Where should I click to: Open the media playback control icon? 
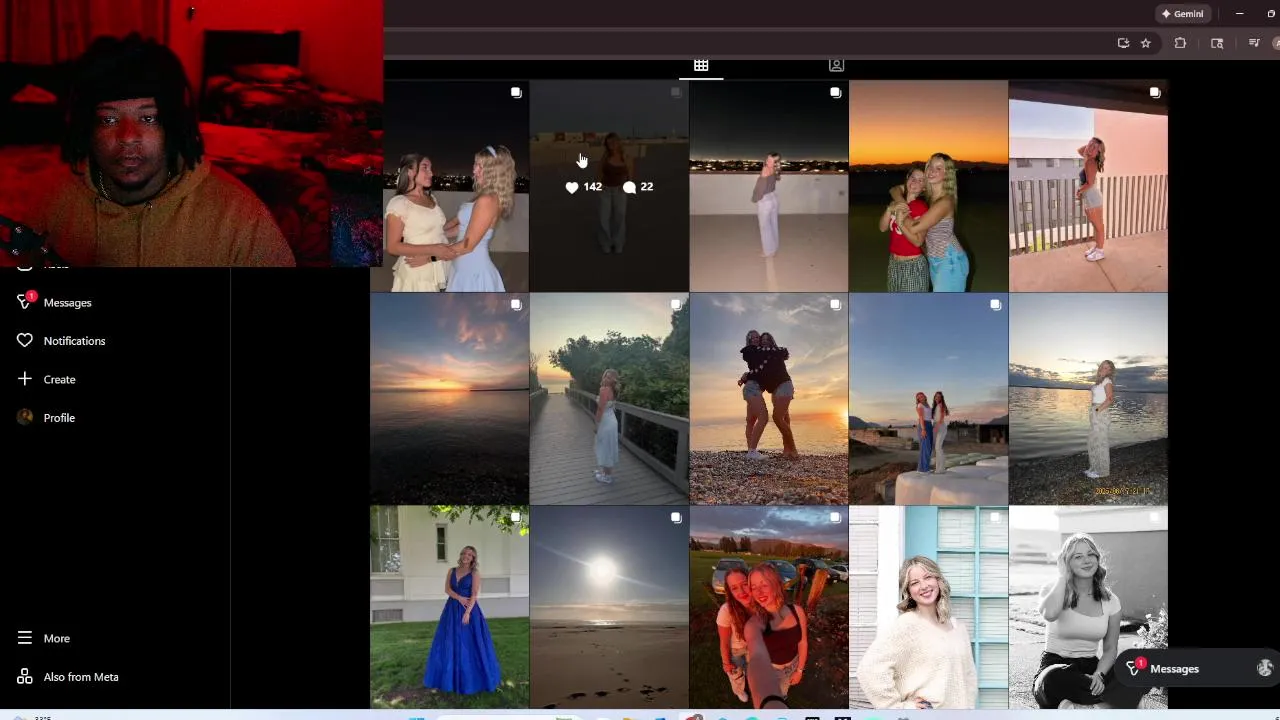point(1254,43)
